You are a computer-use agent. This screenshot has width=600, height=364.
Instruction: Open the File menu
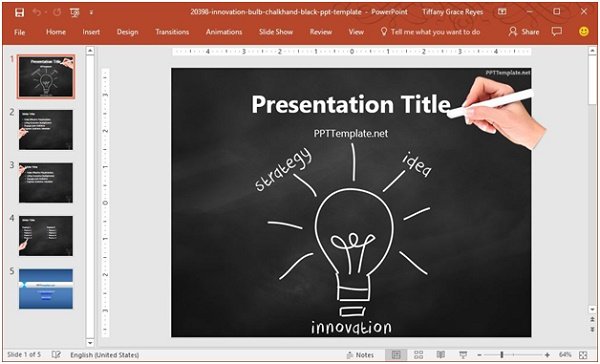20,33
